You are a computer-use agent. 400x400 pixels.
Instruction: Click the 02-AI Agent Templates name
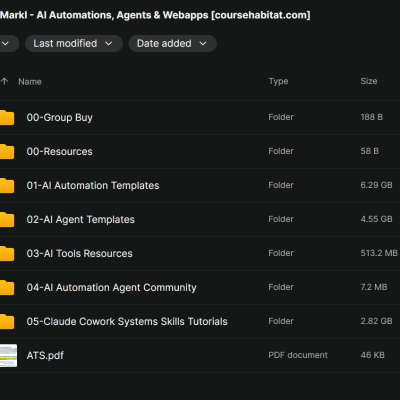pos(81,220)
